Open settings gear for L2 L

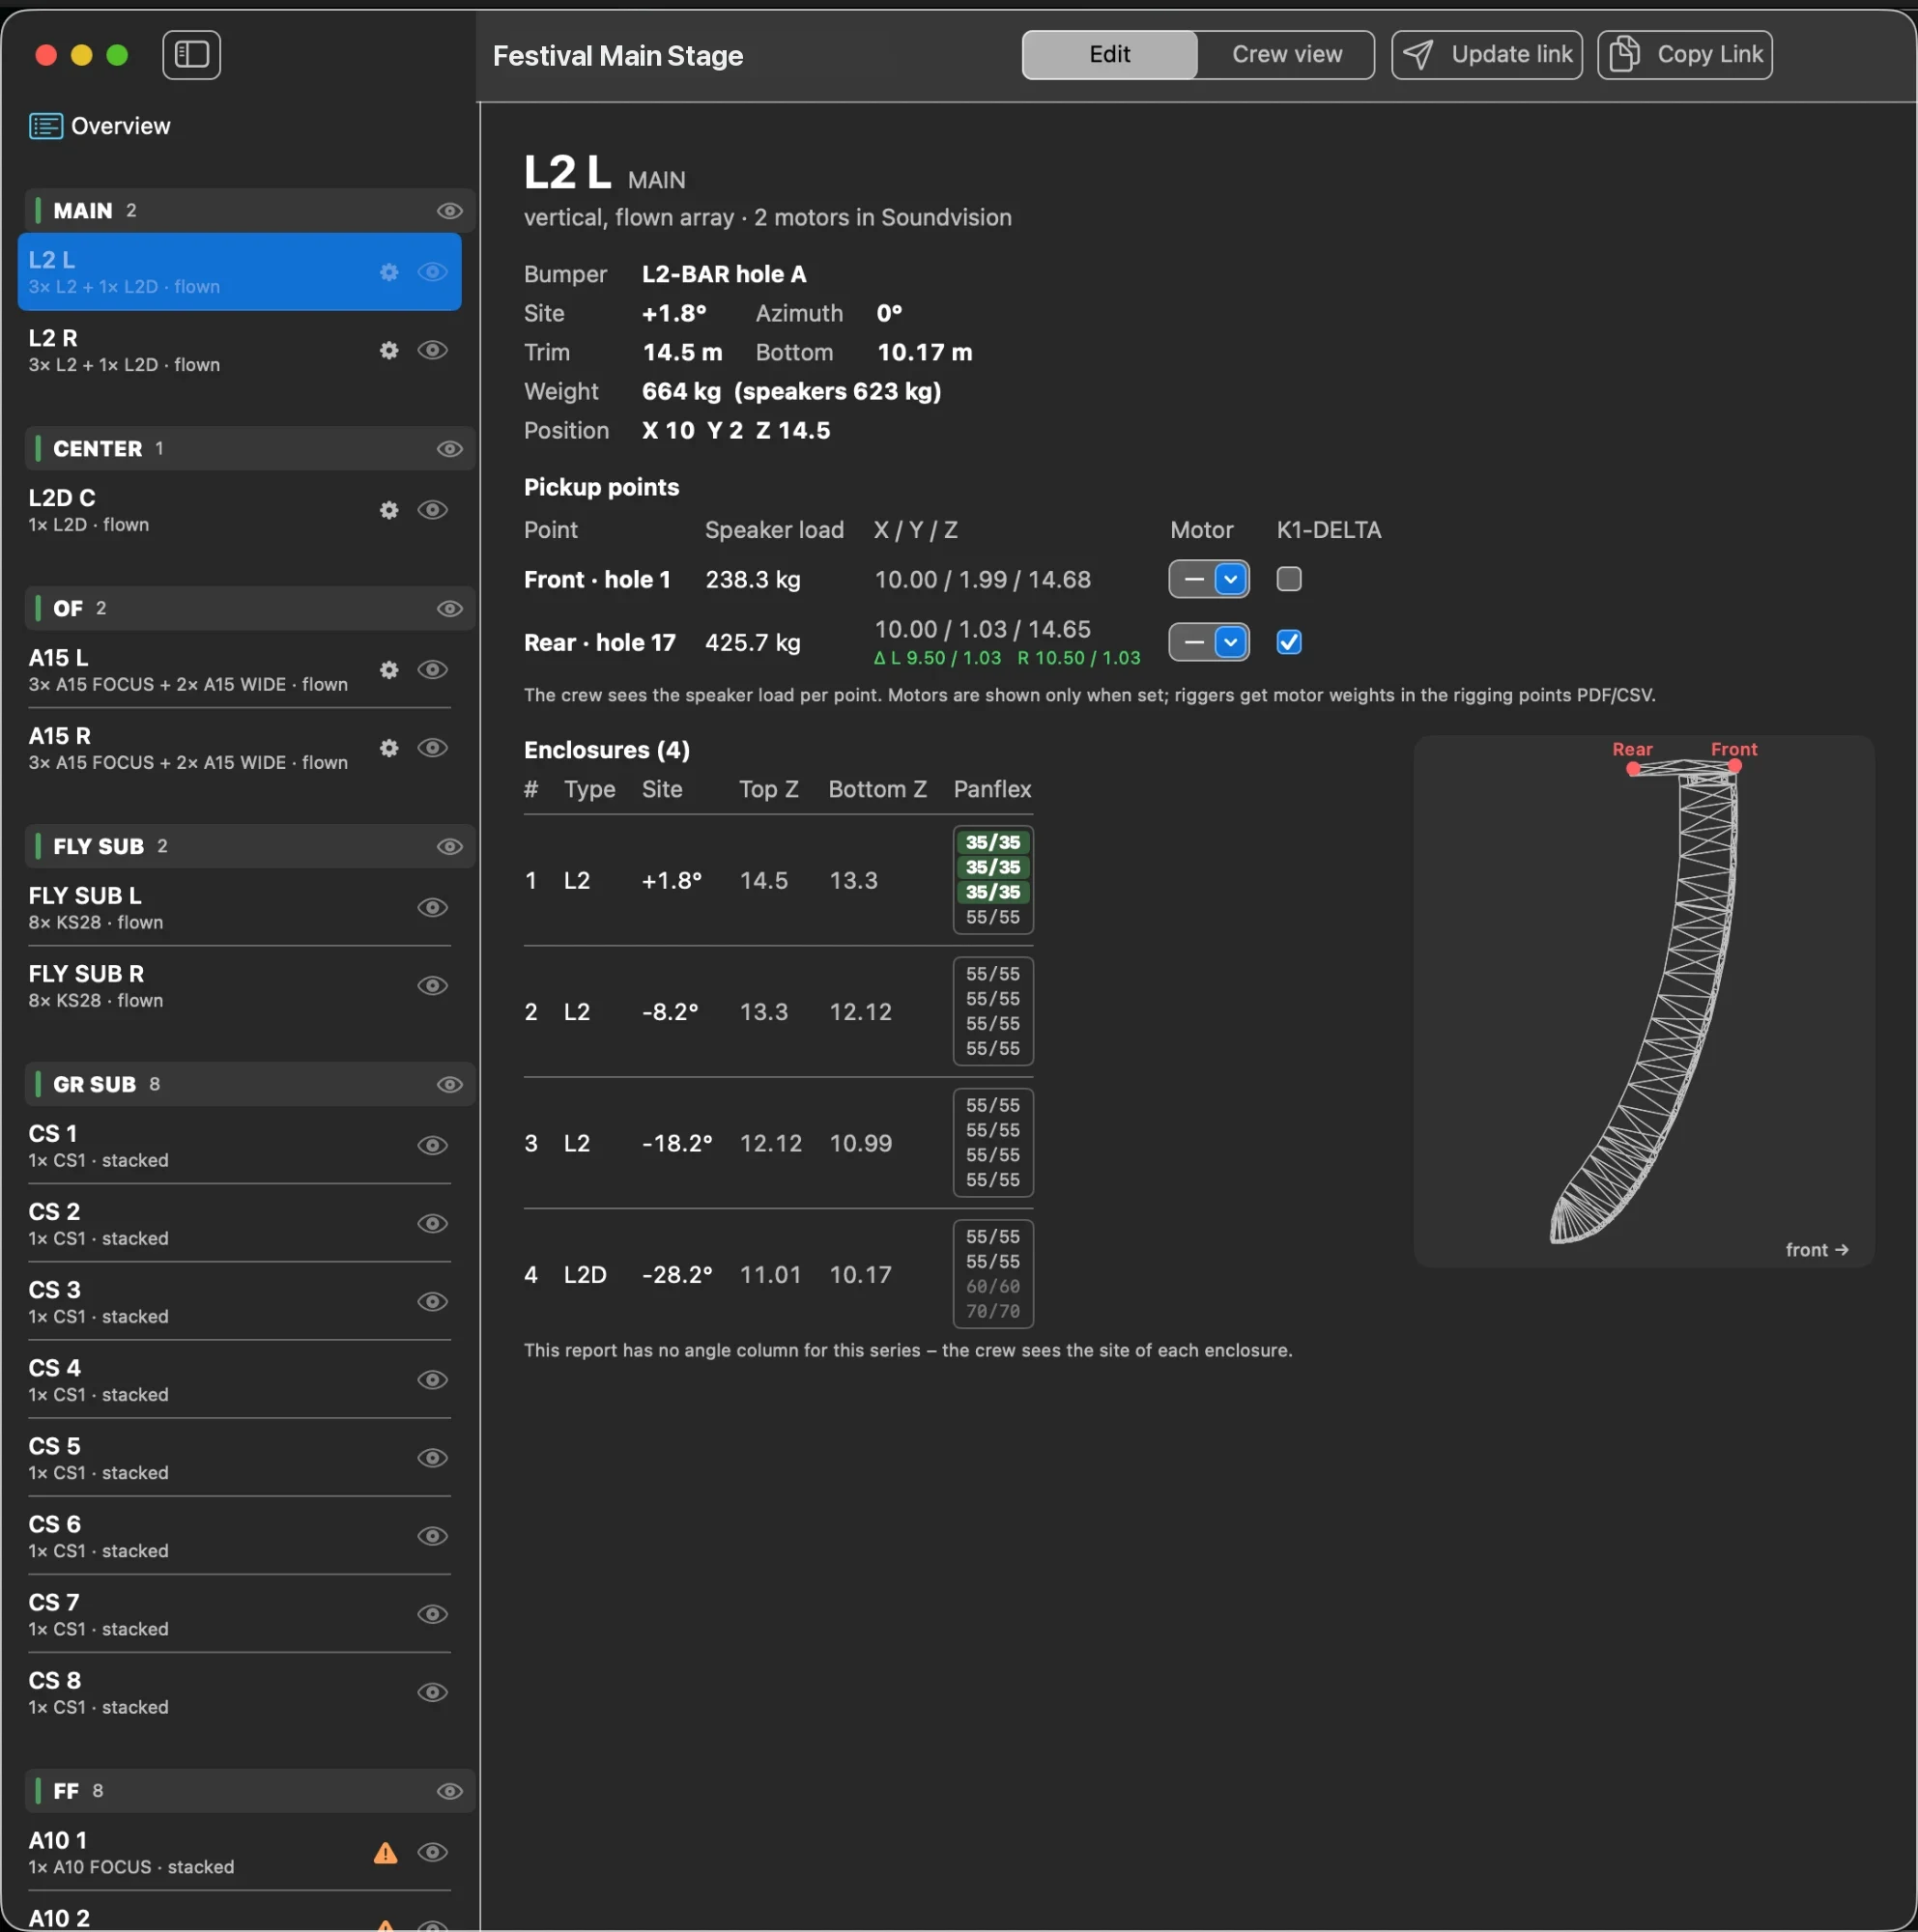(389, 272)
